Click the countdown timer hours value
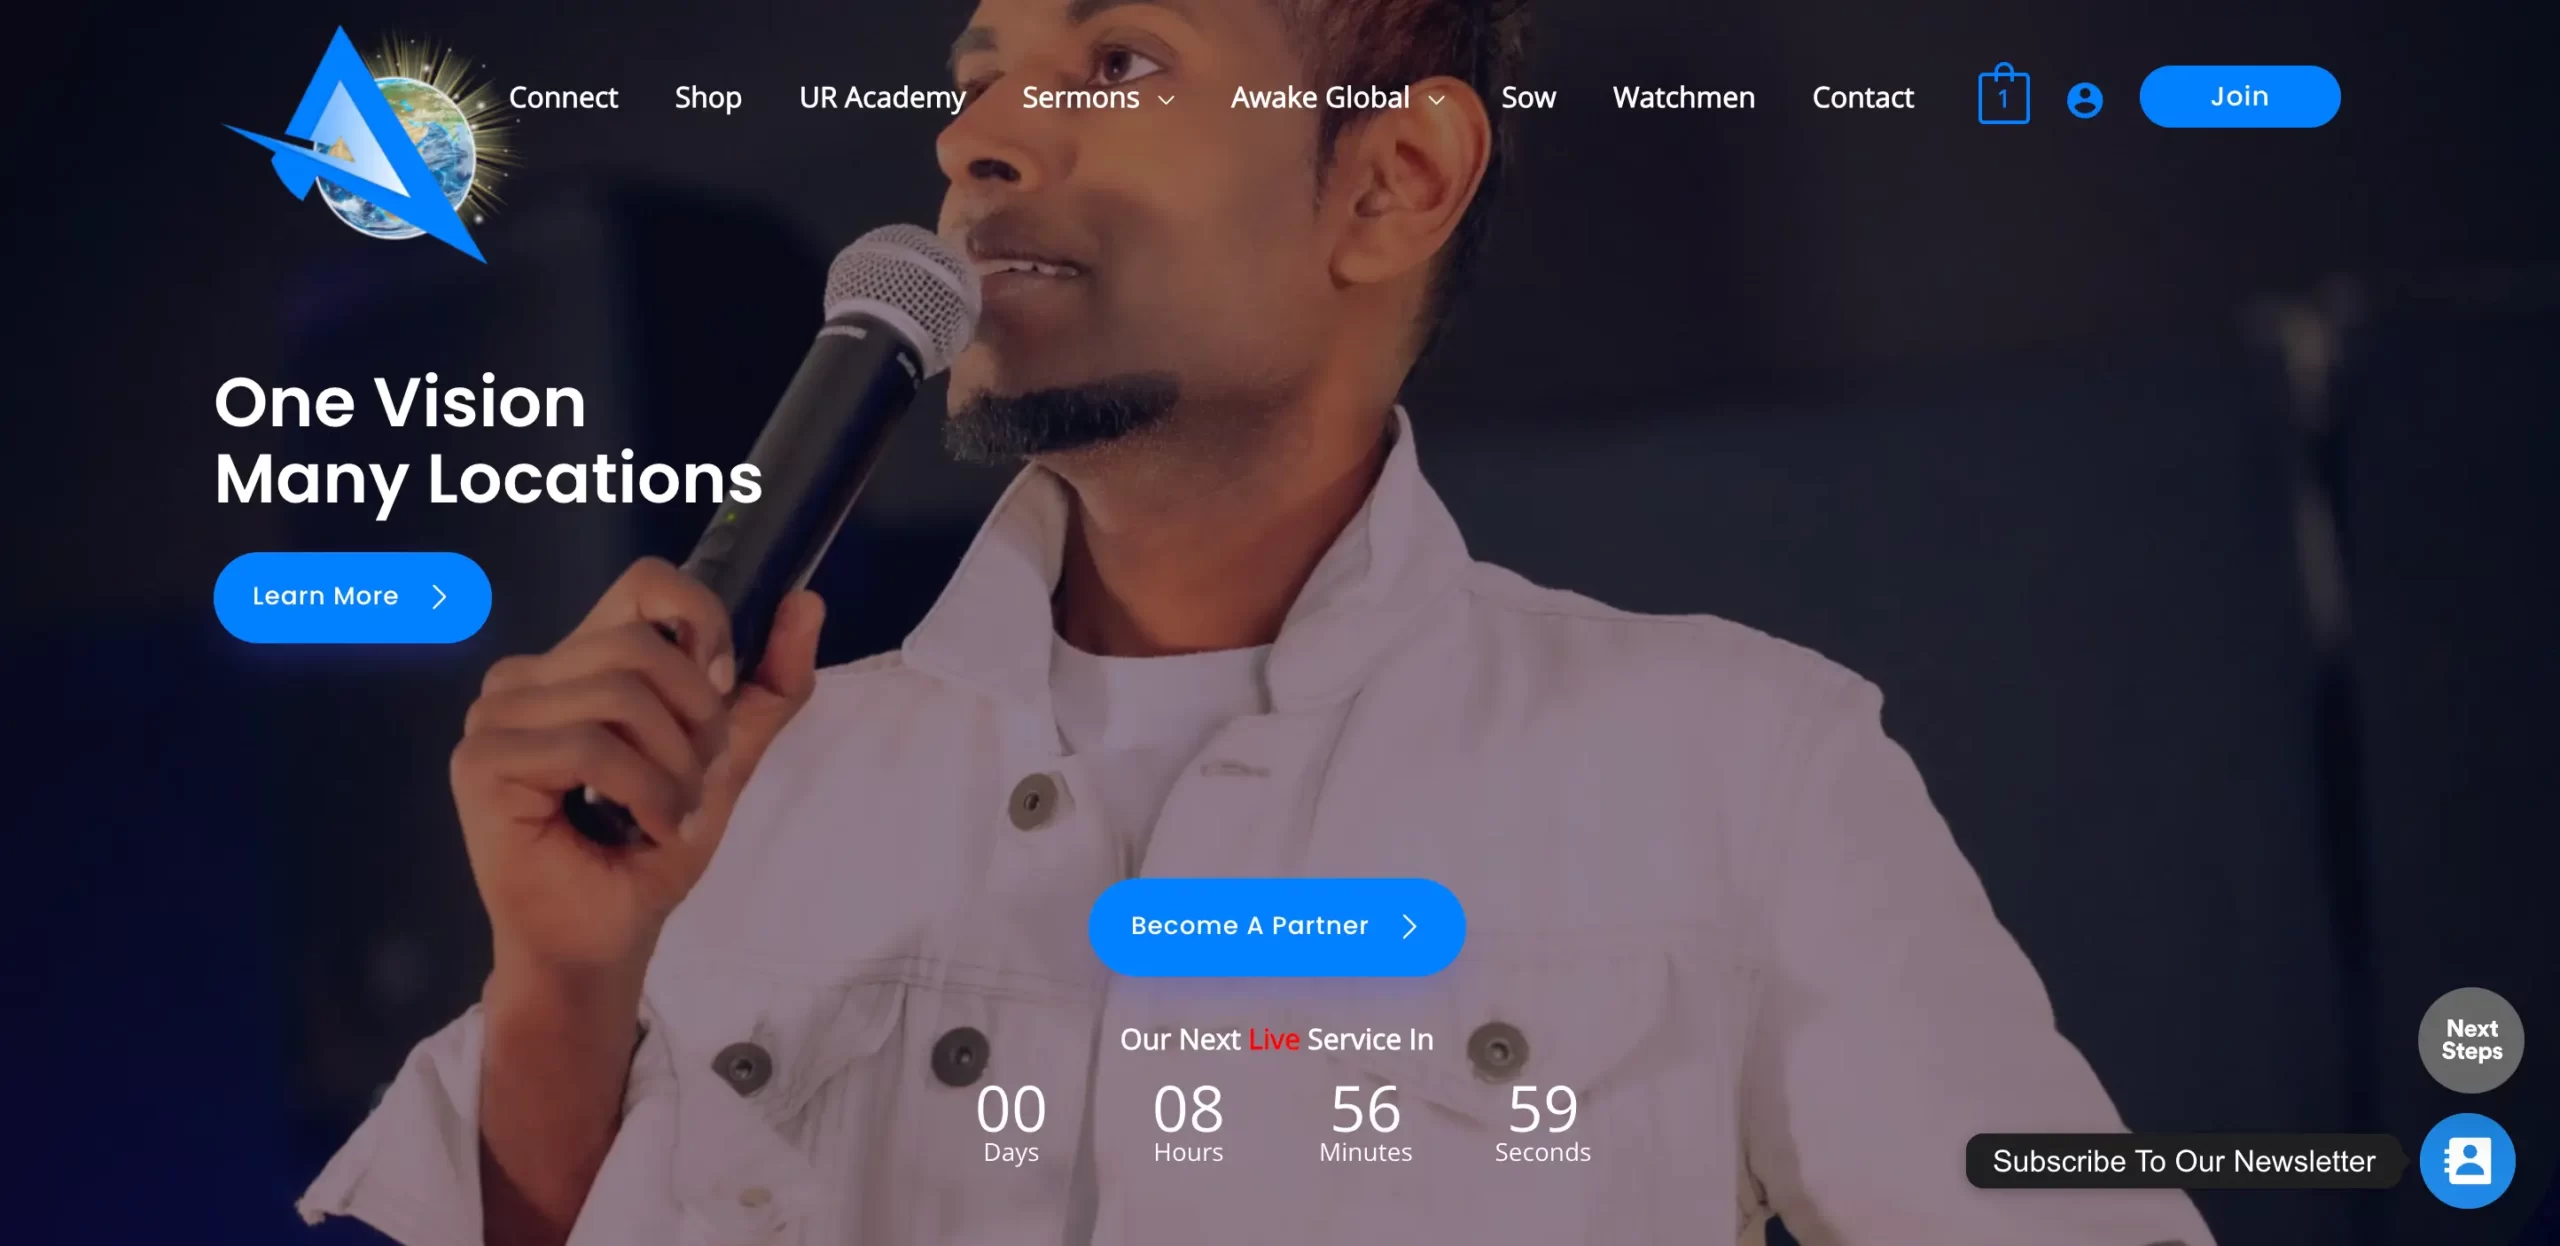The image size is (2560, 1246). pyautogui.click(x=1188, y=1108)
